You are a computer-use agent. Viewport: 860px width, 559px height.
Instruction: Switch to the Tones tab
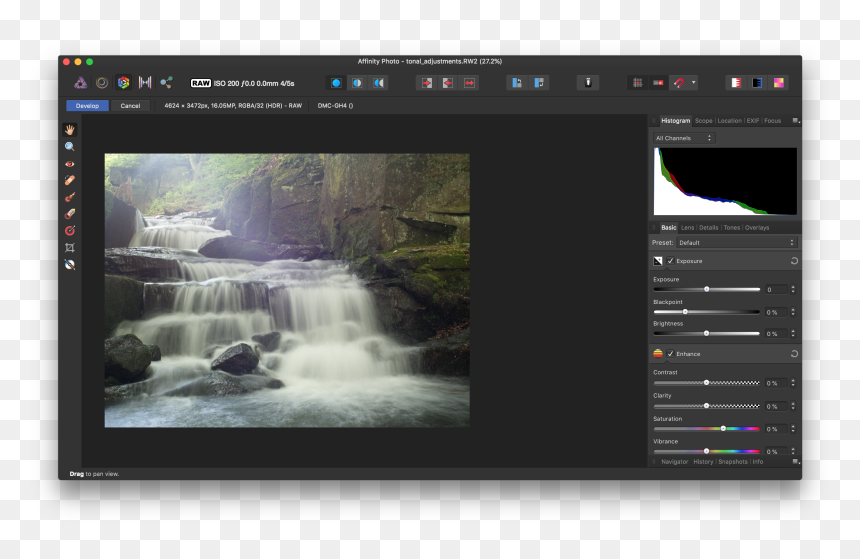(x=732, y=228)
